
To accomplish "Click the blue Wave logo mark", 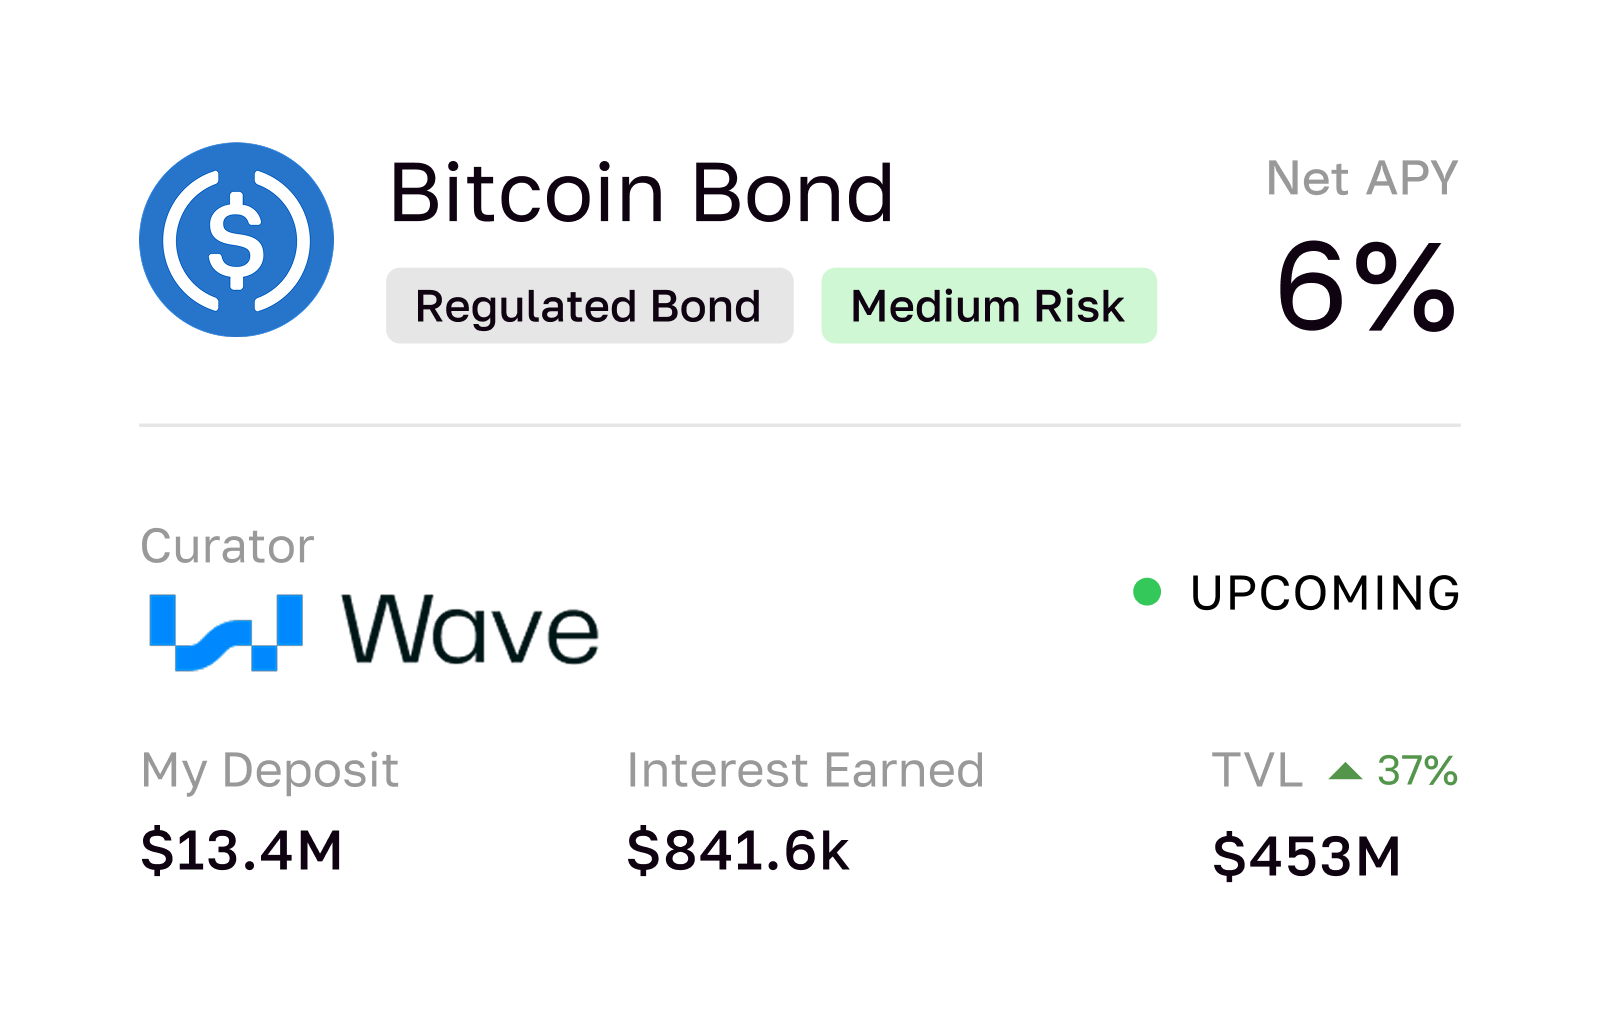I will click(x=226, y=632).
